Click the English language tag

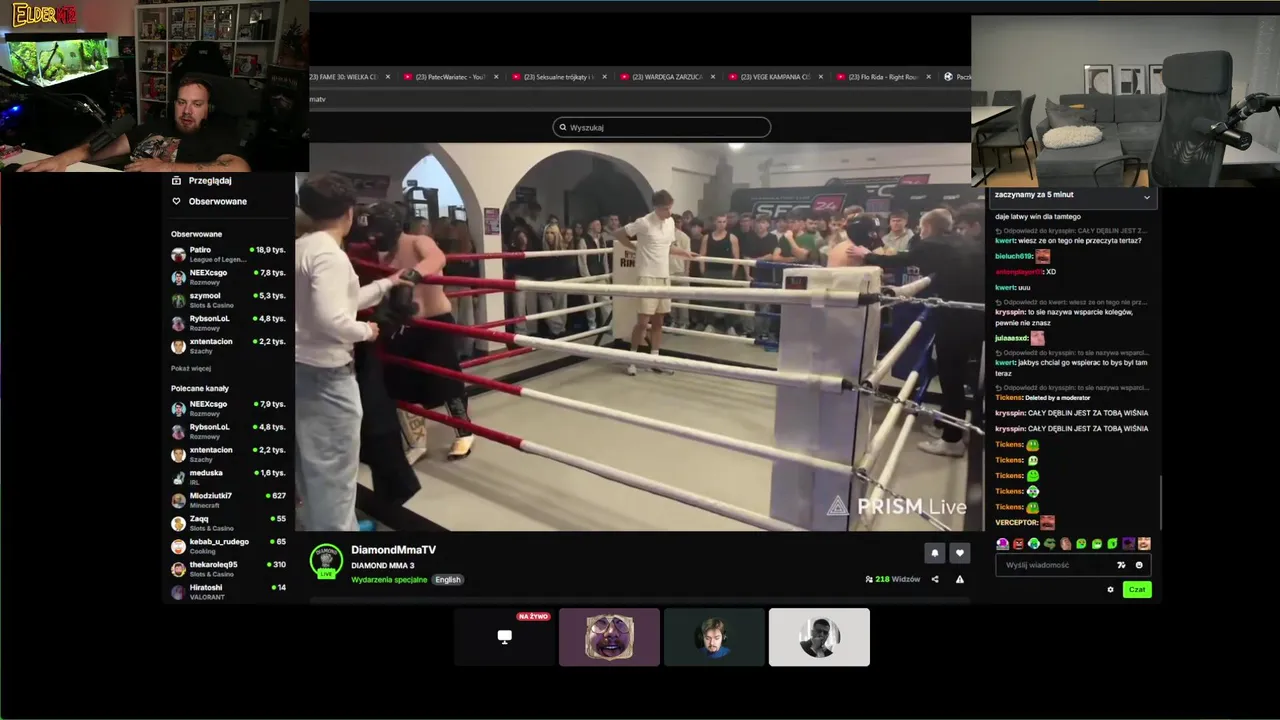448,580
